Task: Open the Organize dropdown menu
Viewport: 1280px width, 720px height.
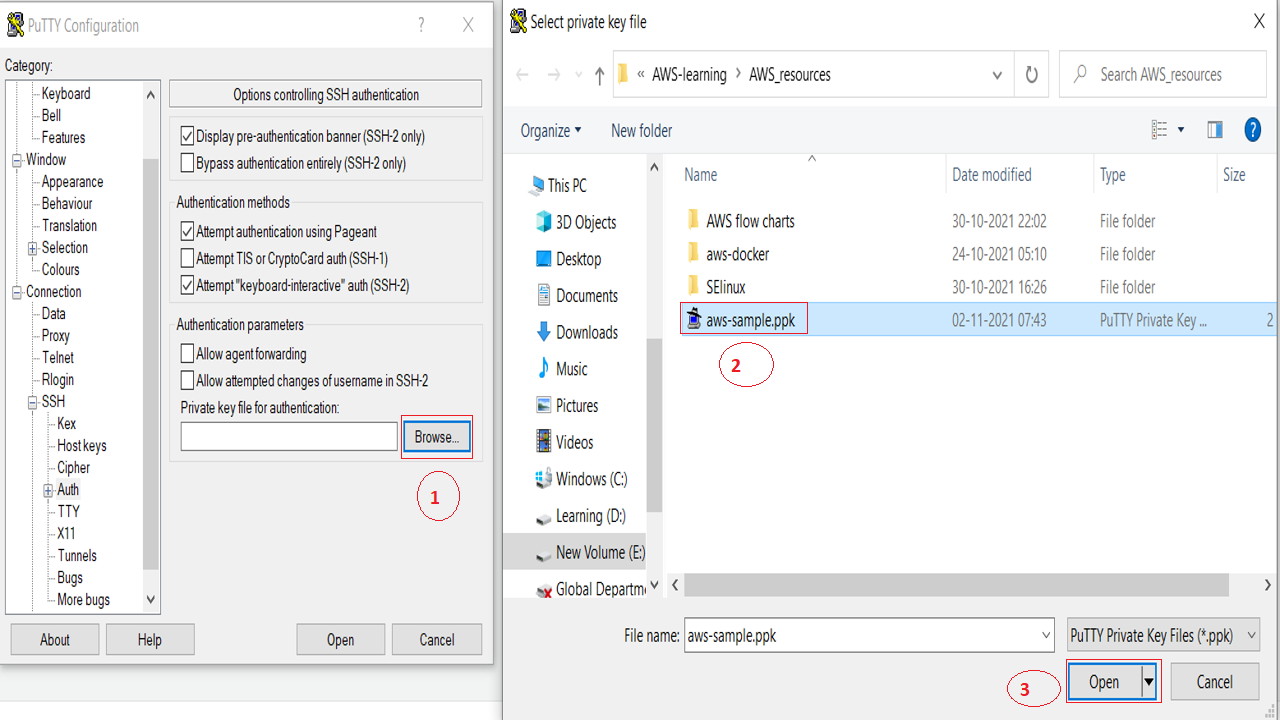Action: coord(551,131)
